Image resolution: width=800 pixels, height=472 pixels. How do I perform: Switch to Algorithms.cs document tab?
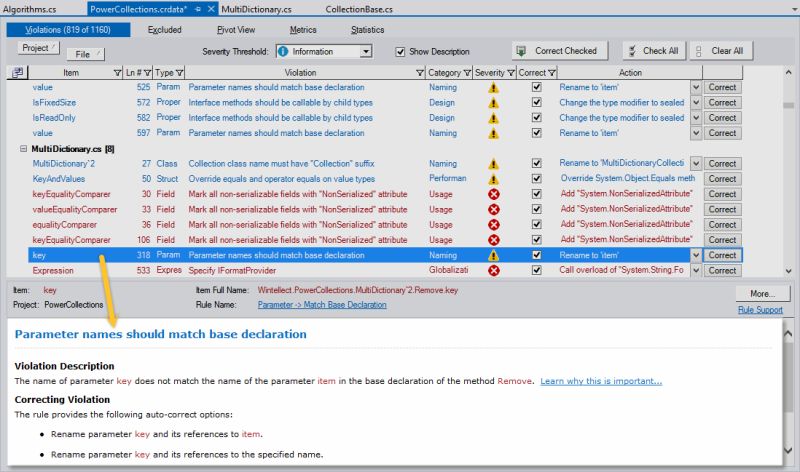point(30,9)
